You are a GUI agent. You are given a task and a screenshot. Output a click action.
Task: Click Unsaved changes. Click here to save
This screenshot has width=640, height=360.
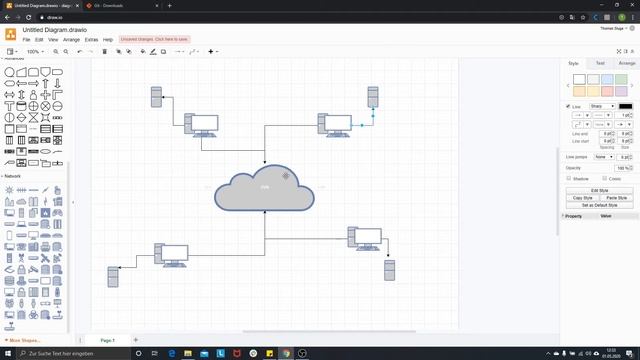pyautogui.click(x=154, y=39)
